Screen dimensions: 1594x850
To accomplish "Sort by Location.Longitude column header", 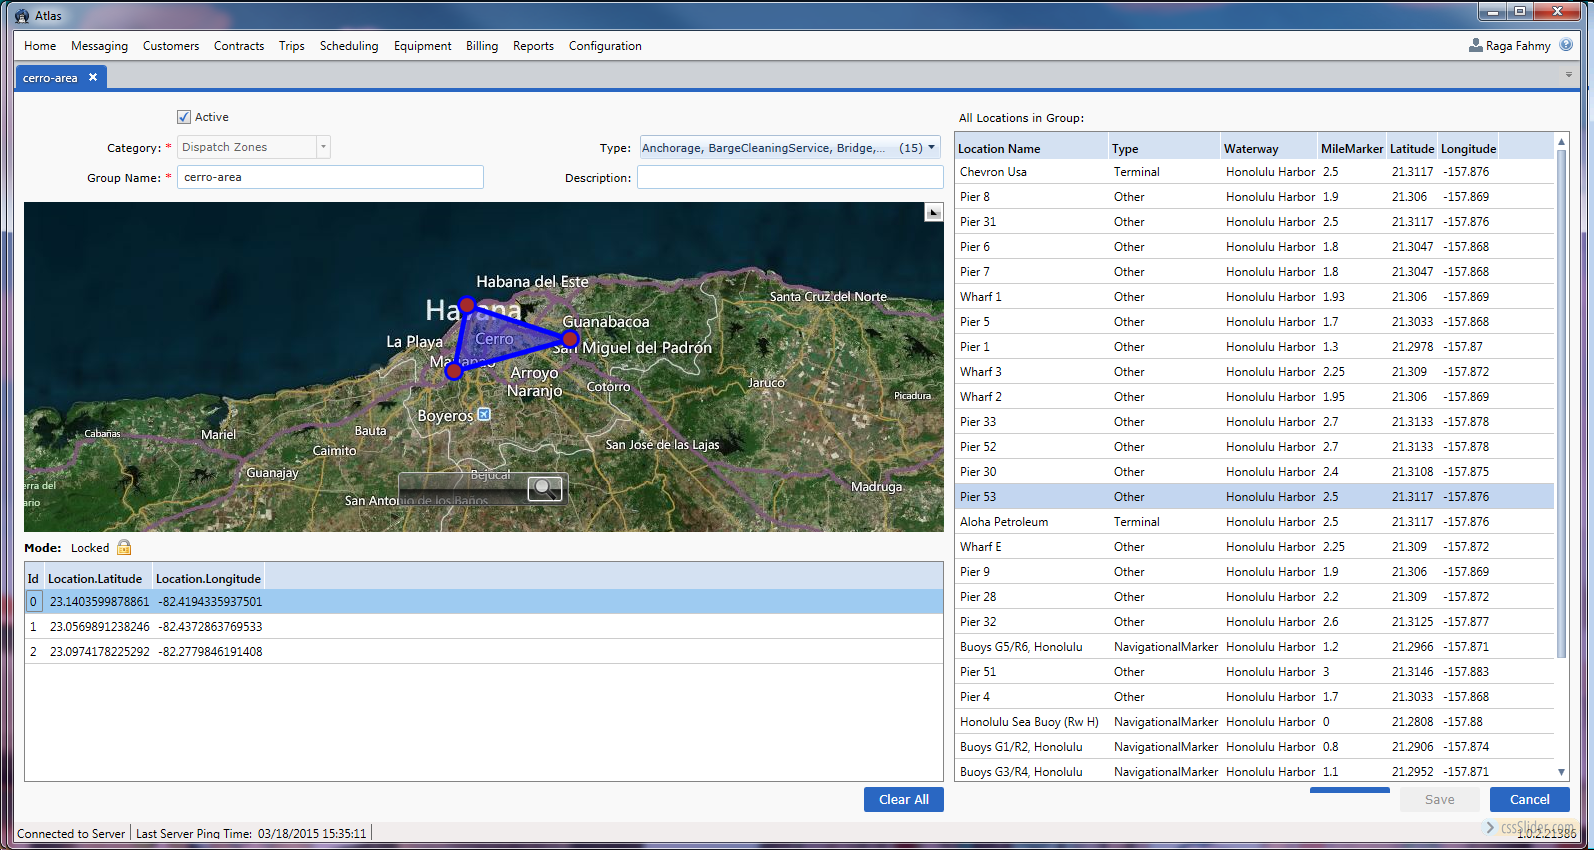I will (208, 578).
